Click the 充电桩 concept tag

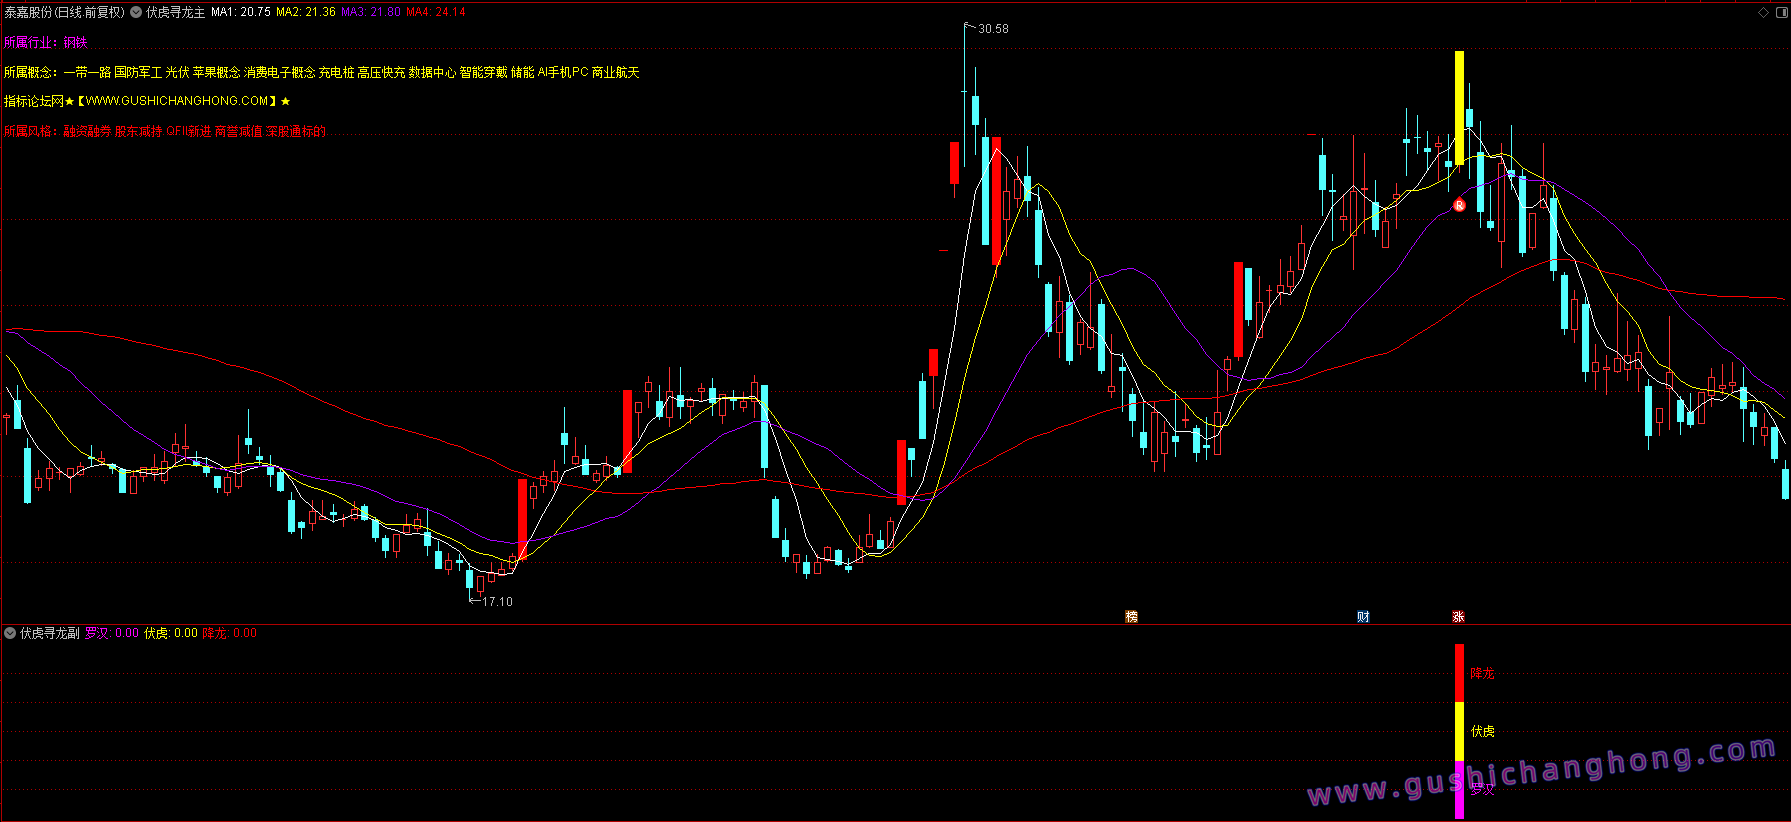(336, 72)
